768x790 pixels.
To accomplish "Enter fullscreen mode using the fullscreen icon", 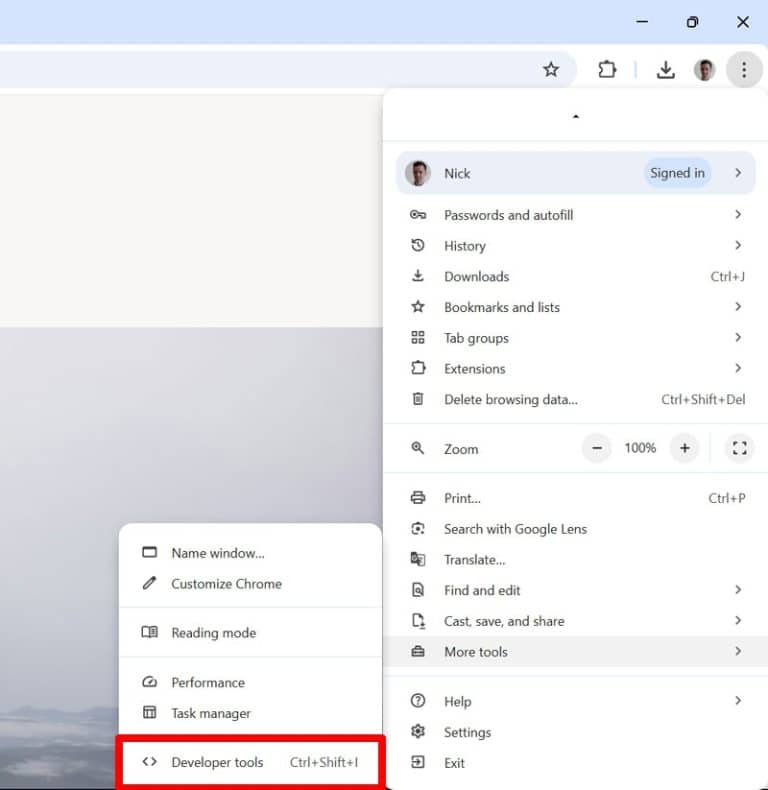I will tap(739, 448).
